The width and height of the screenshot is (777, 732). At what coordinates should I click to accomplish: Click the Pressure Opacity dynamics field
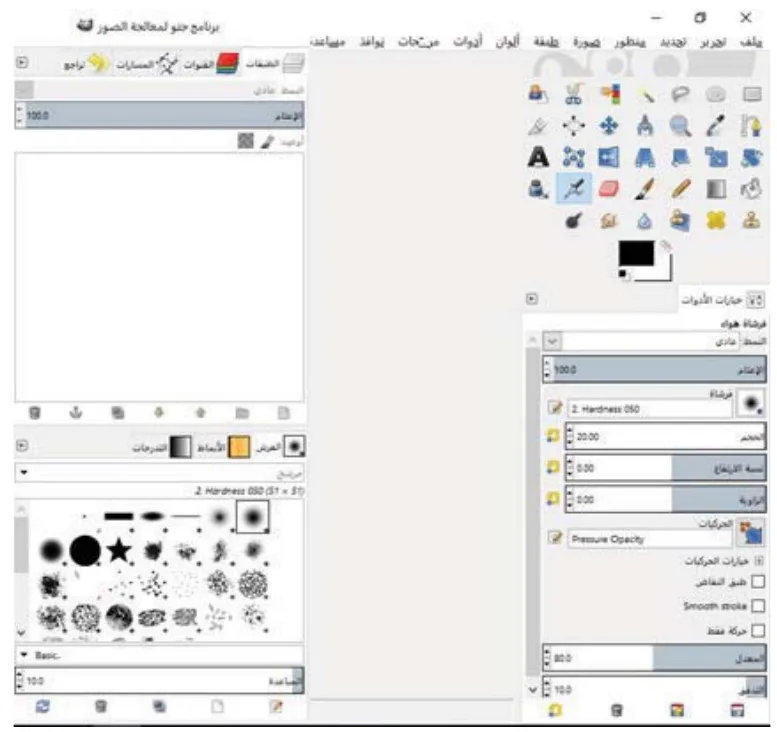pos(649,539)
